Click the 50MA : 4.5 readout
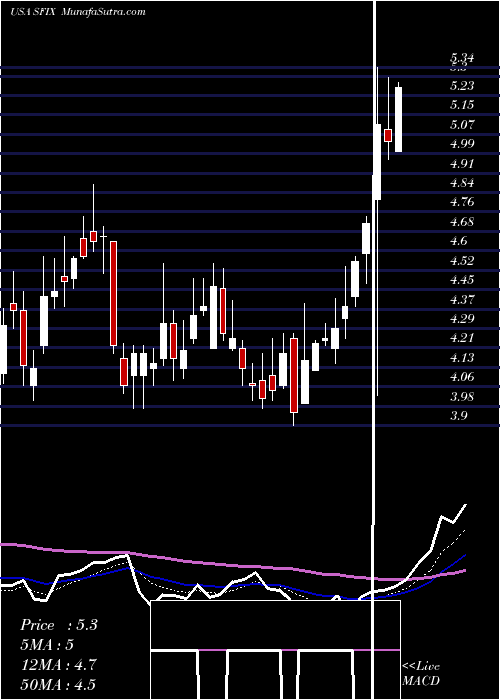Screen dimensions: 500x700 (58, 685)
